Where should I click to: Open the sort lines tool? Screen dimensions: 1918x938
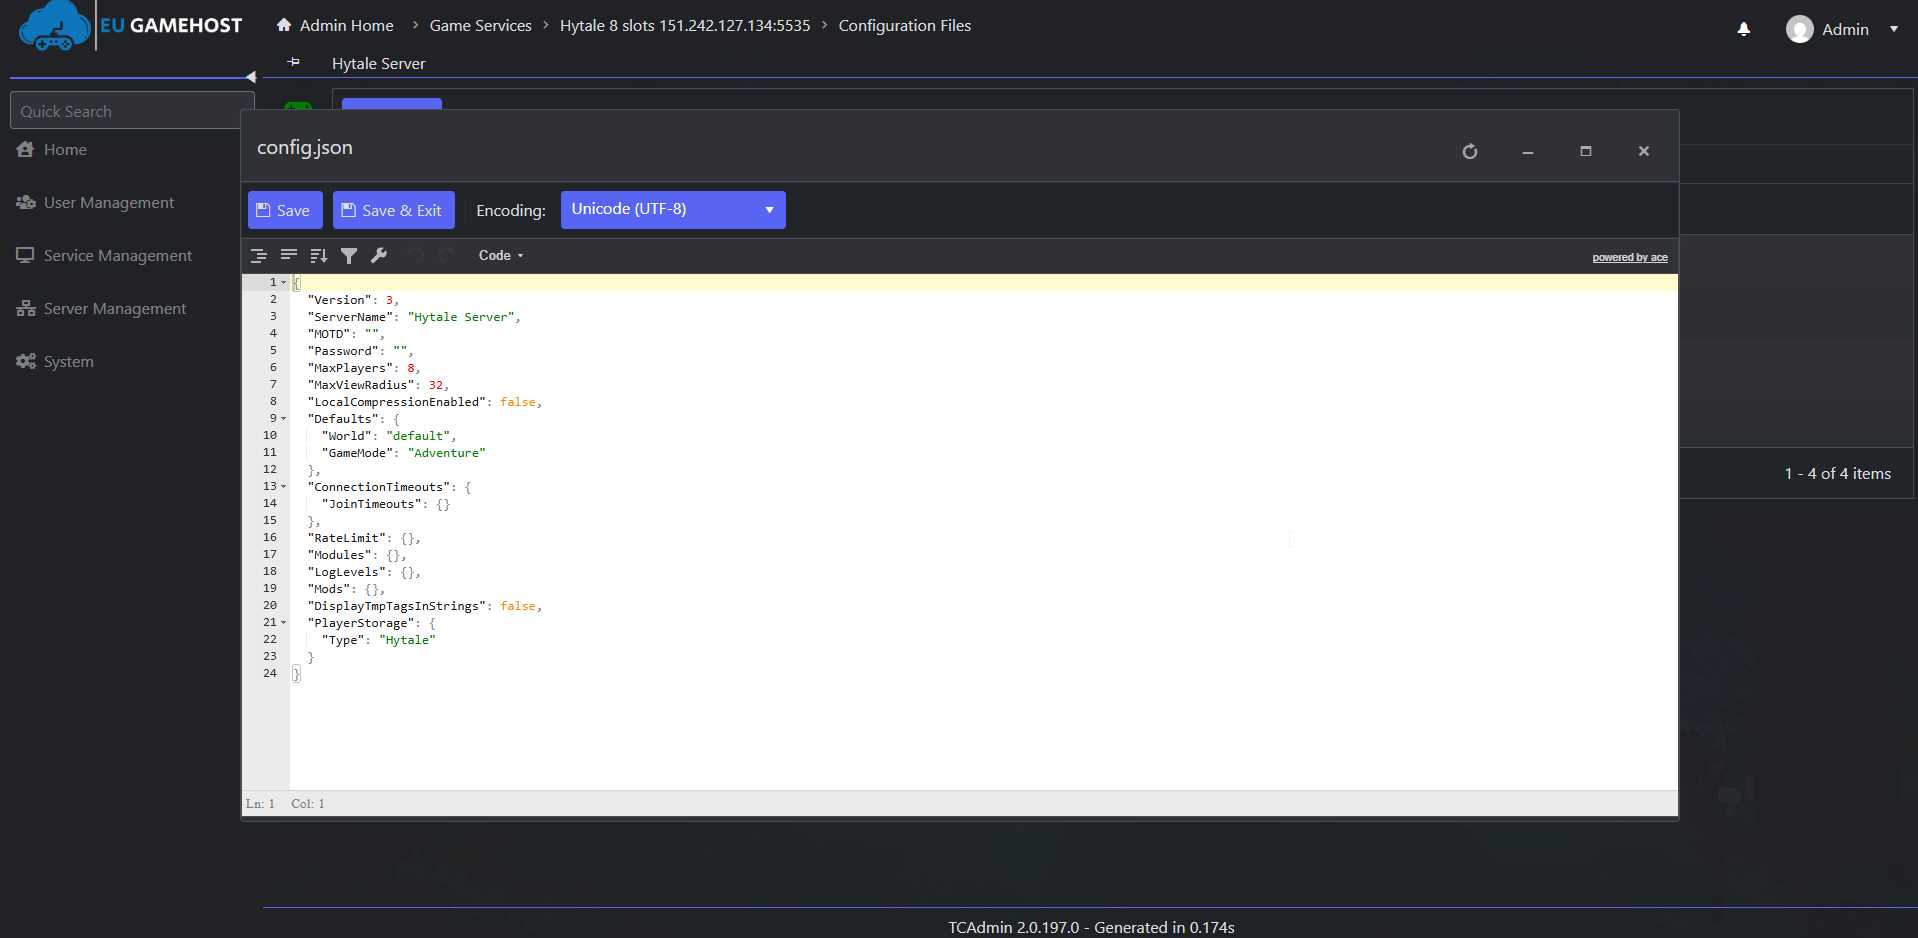pyautogui.click(x=319, y=255)
